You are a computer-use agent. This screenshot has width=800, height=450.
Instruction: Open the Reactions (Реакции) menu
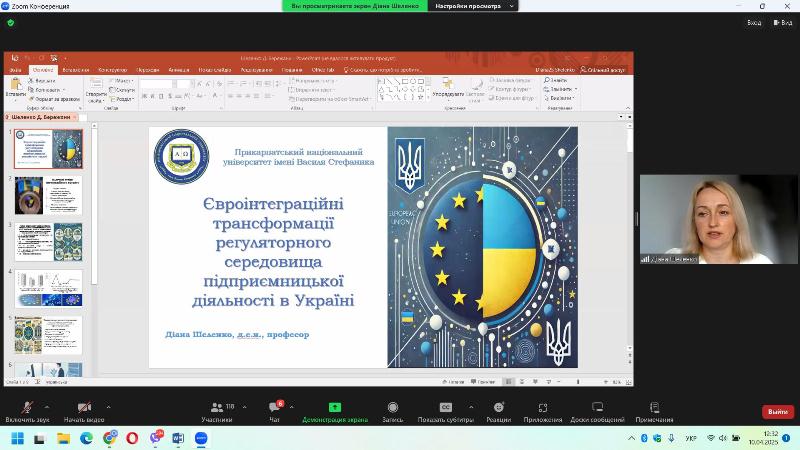498,408
